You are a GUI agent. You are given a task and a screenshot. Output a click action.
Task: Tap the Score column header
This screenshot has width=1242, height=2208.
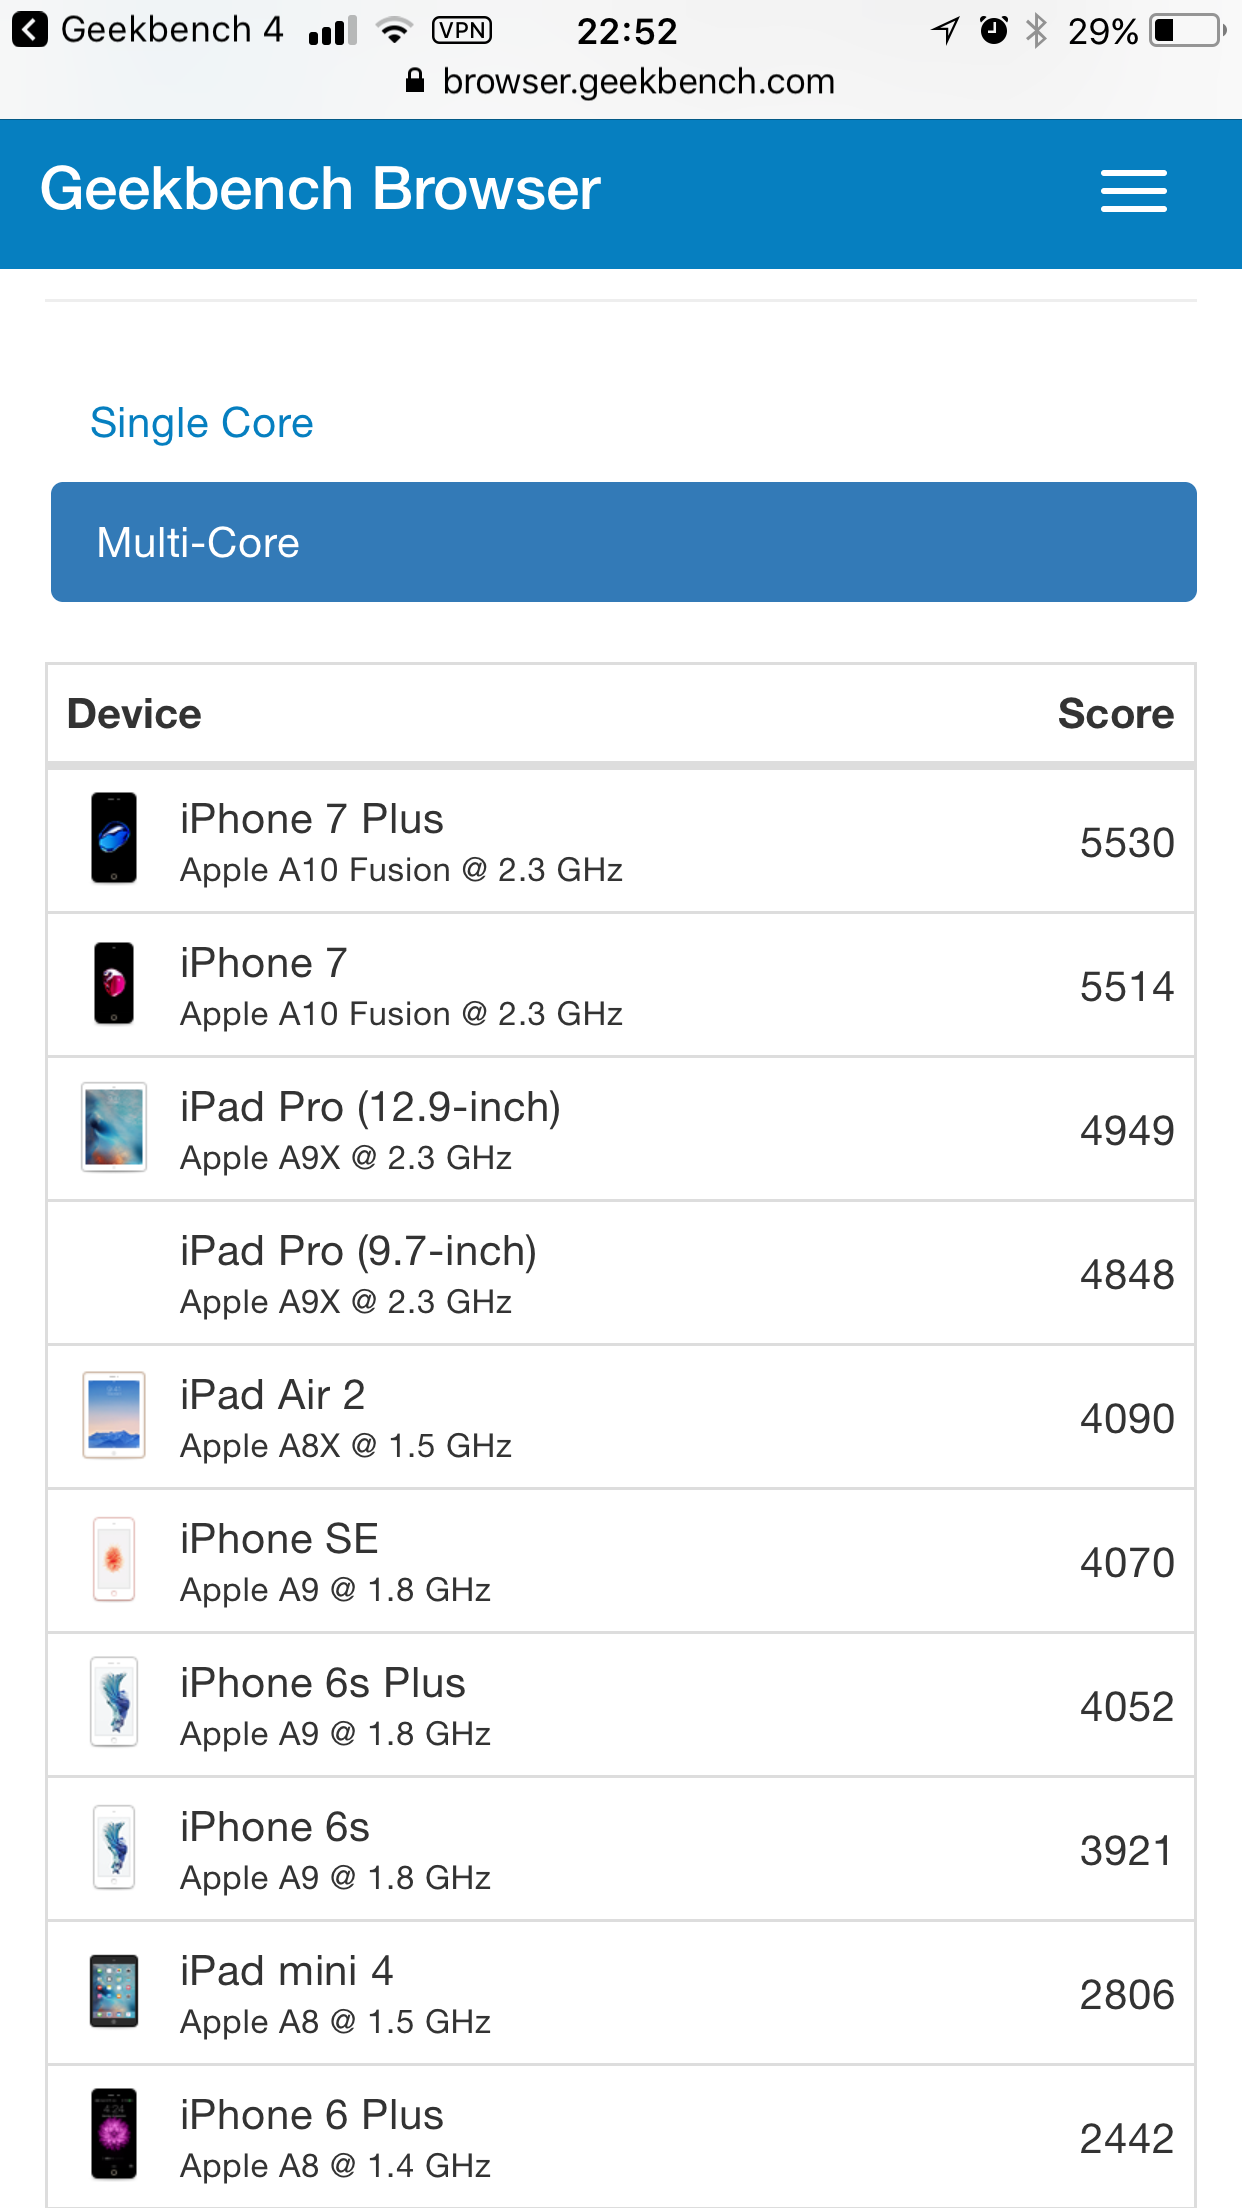(x=1116, y=714)
